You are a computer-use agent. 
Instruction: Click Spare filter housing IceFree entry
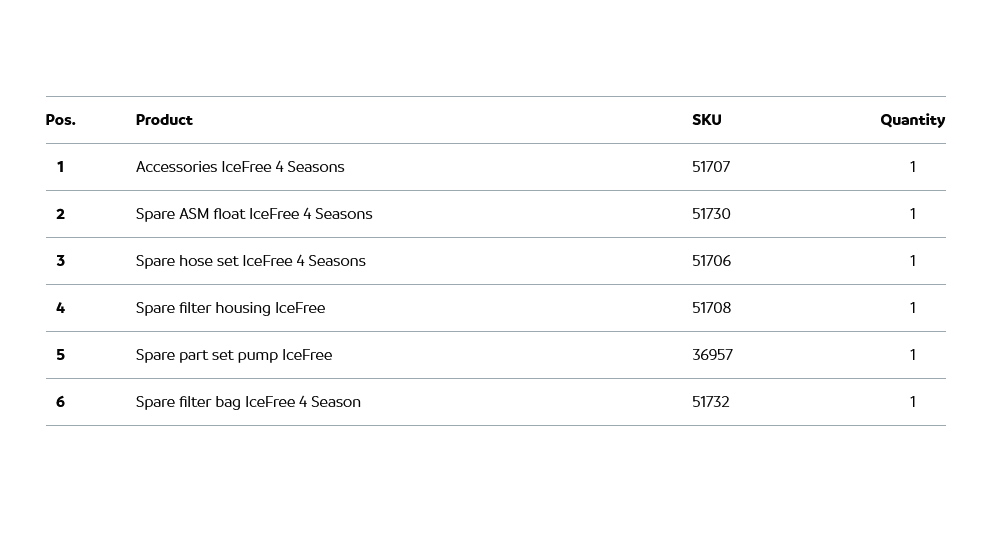coord(230,308)
